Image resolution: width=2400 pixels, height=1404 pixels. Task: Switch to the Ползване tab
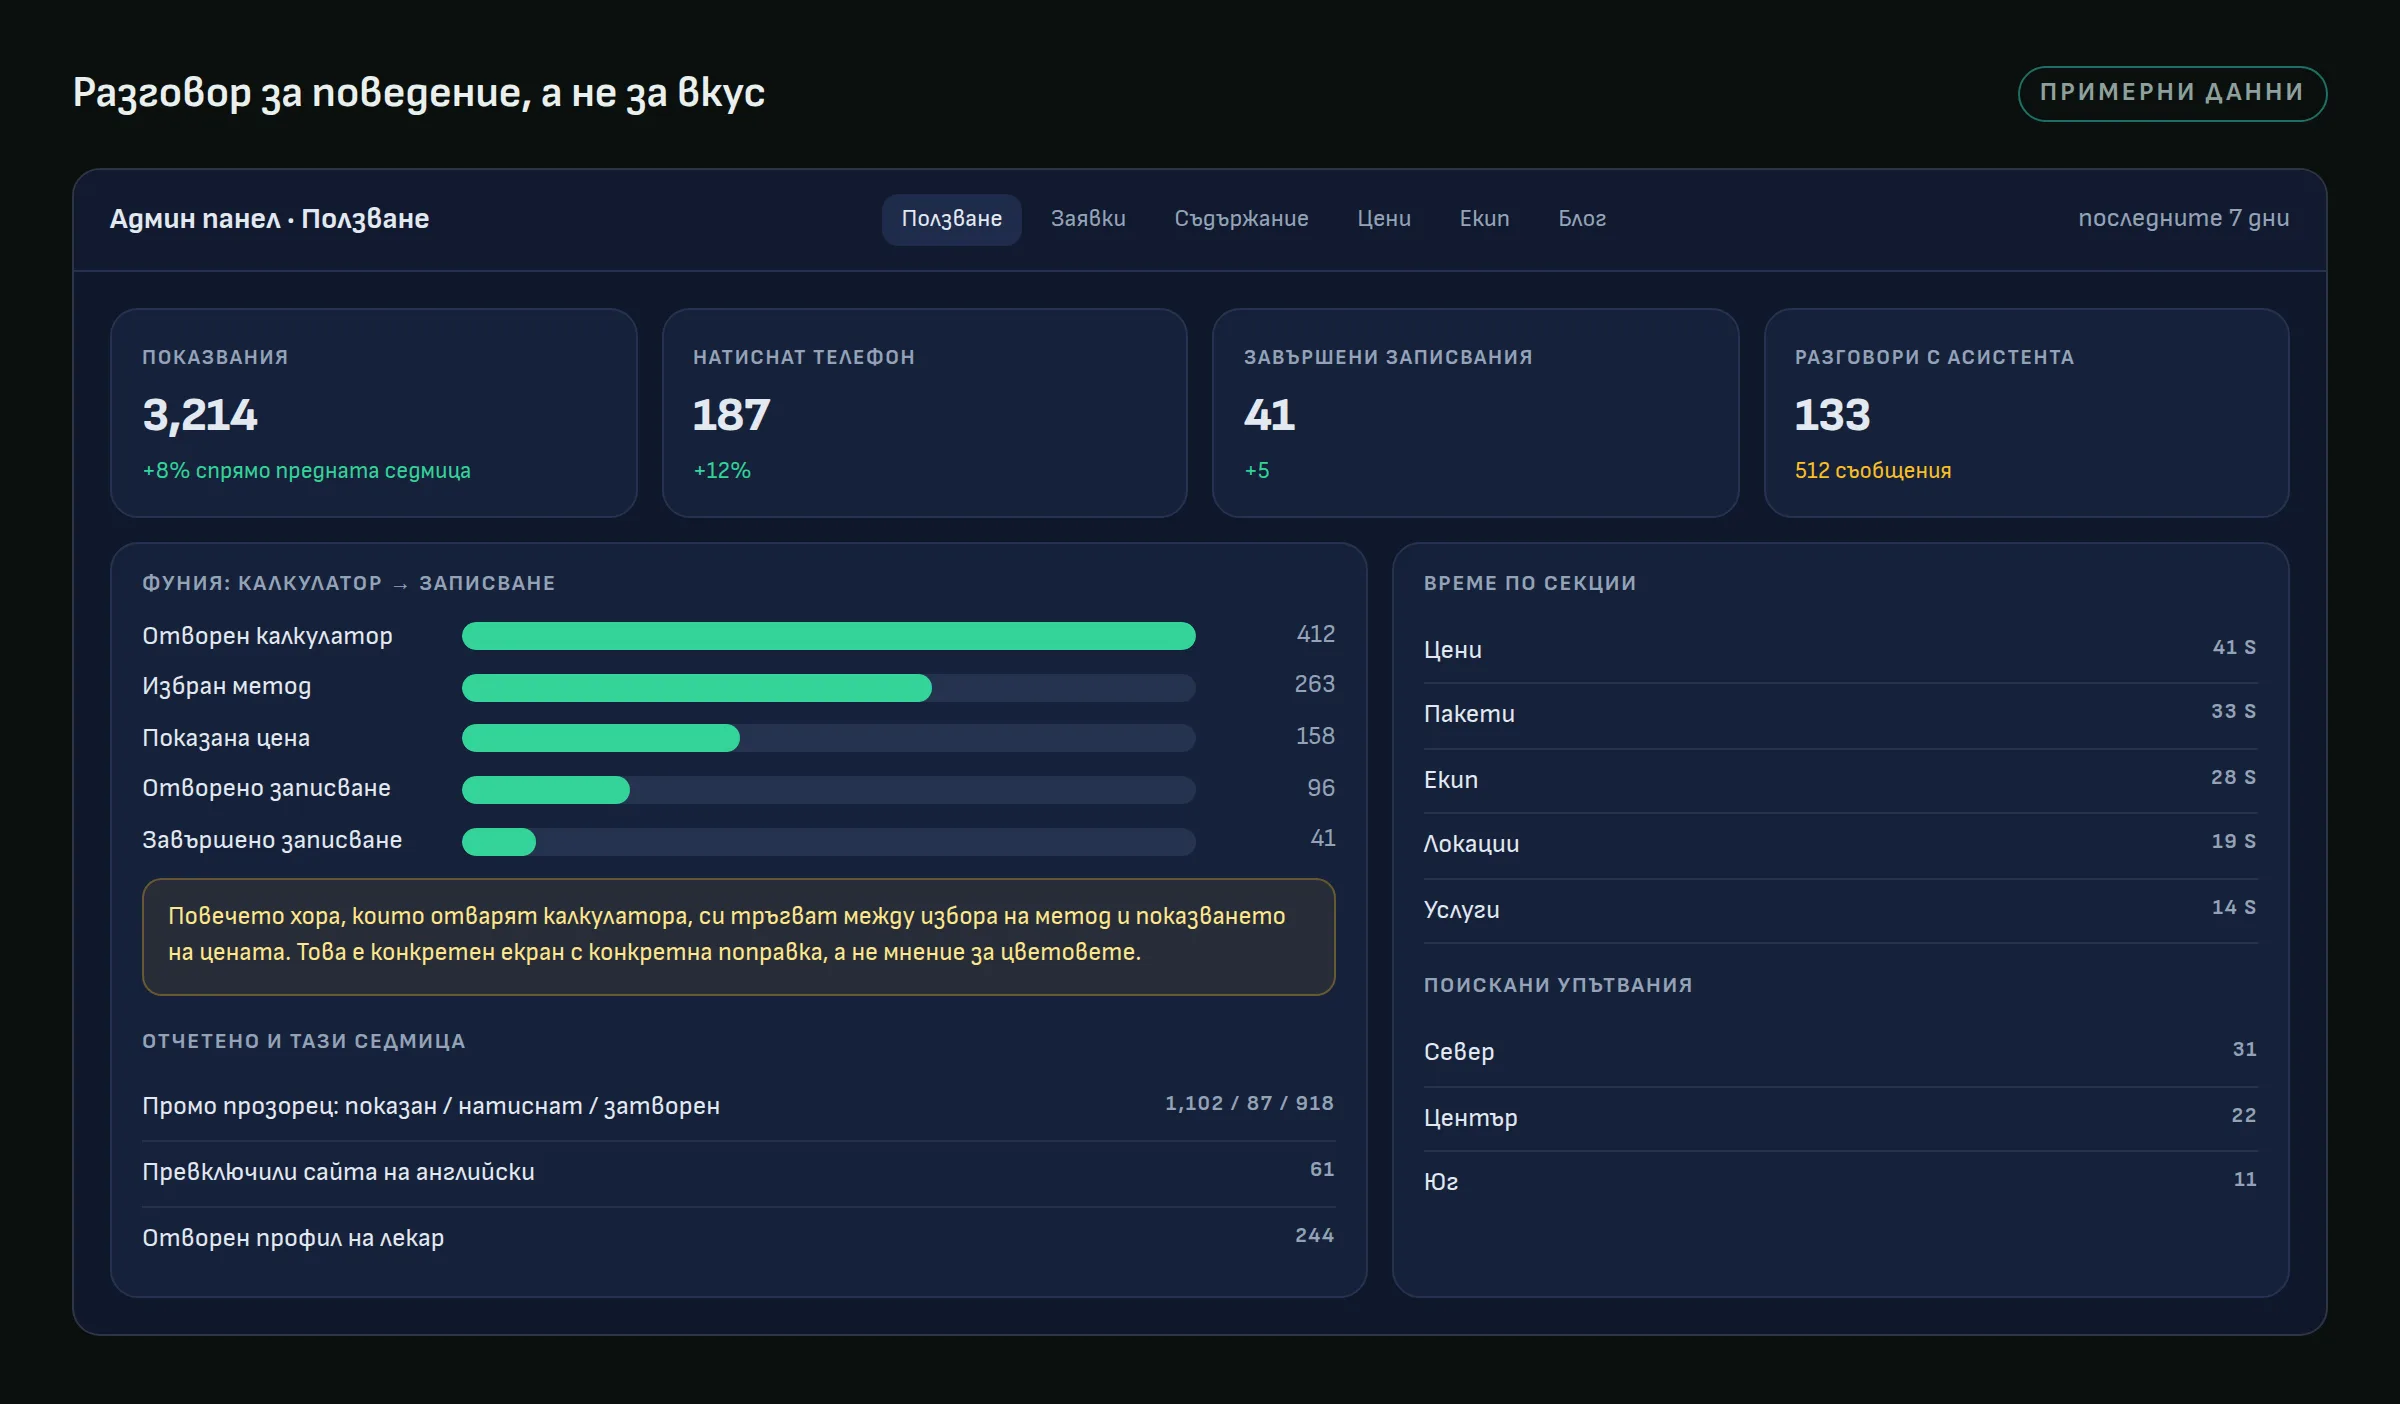[951, 219]
